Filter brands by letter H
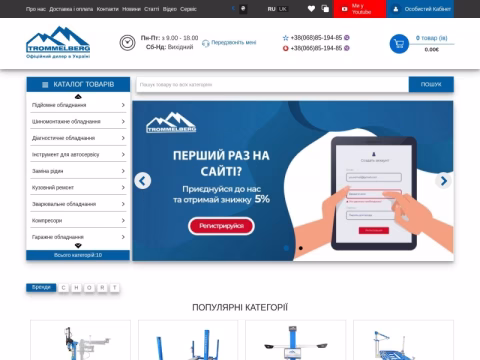480x360 pixels. pos(76,288)
